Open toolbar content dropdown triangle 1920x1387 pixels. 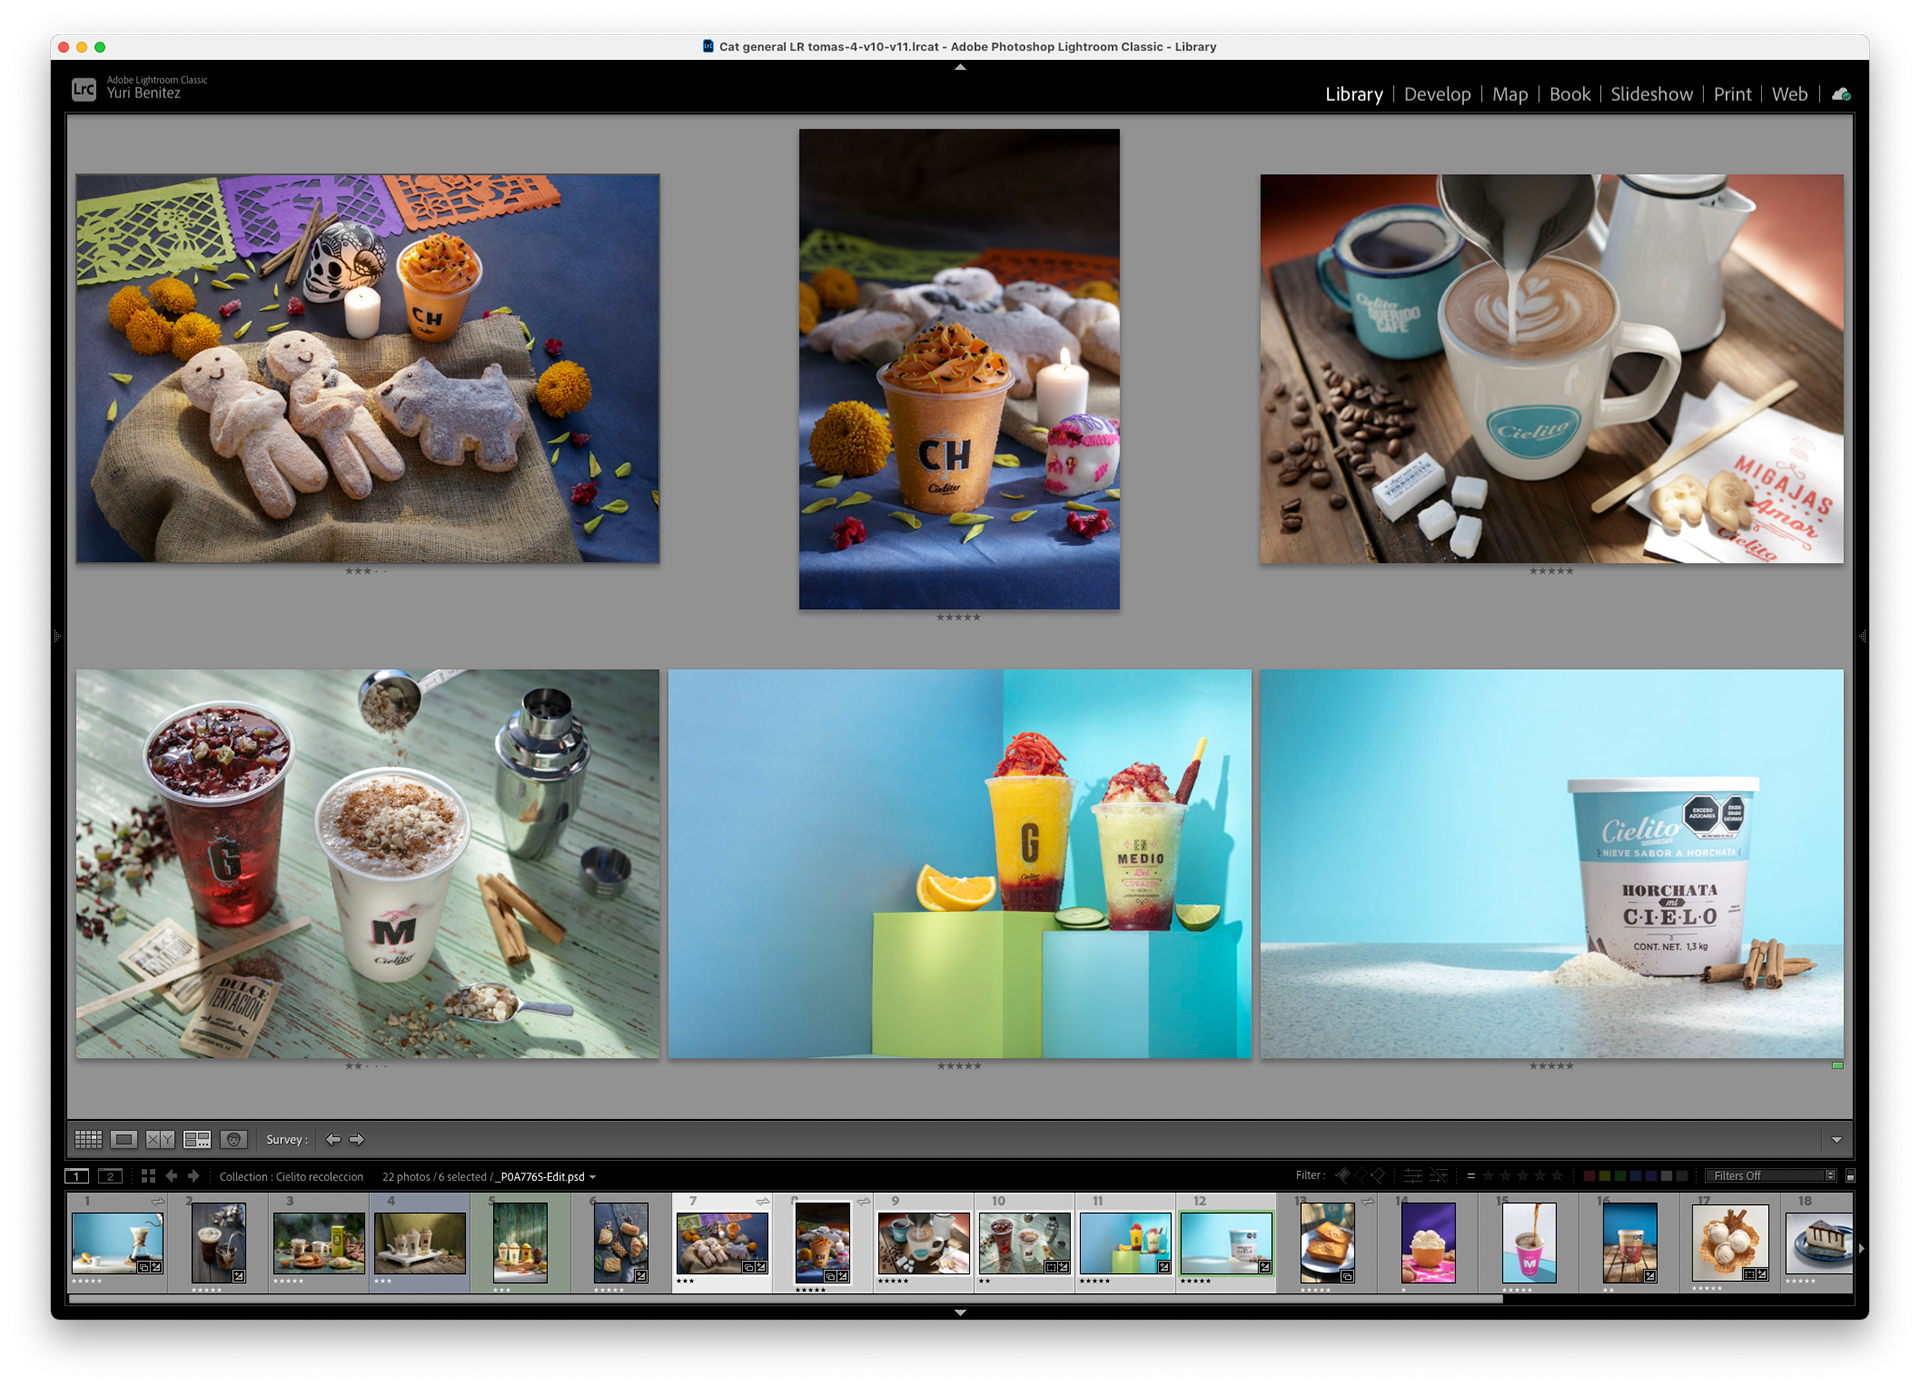click(1837, 1140)
